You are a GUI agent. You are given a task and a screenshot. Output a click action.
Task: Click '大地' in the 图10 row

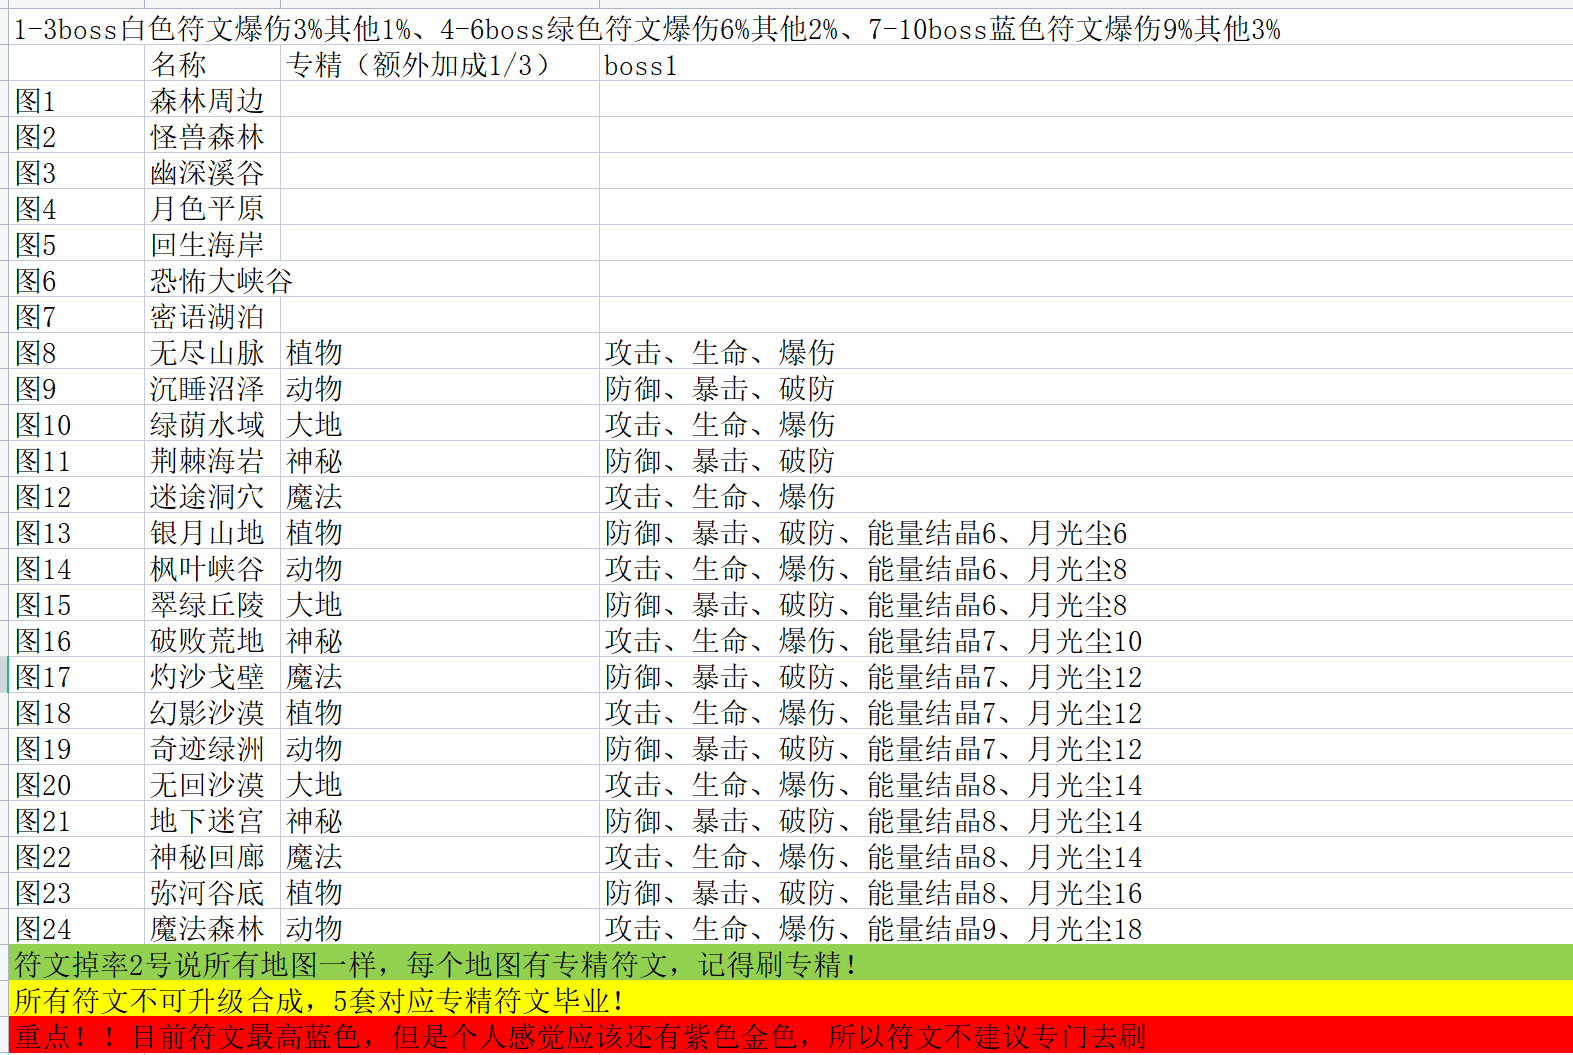pos(440,423)
